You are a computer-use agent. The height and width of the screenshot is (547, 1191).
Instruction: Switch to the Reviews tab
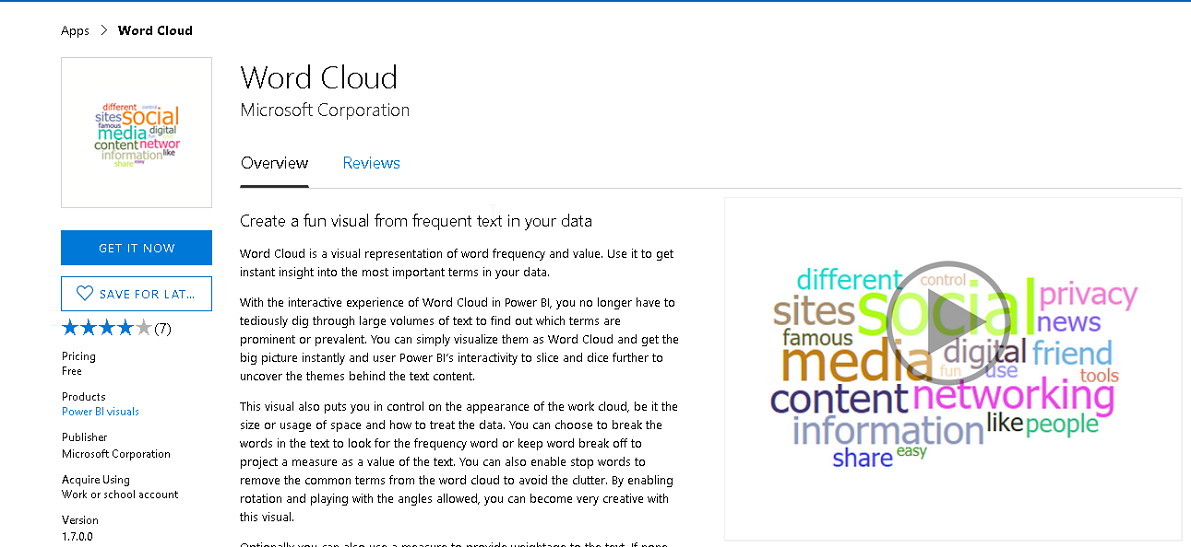371,163
